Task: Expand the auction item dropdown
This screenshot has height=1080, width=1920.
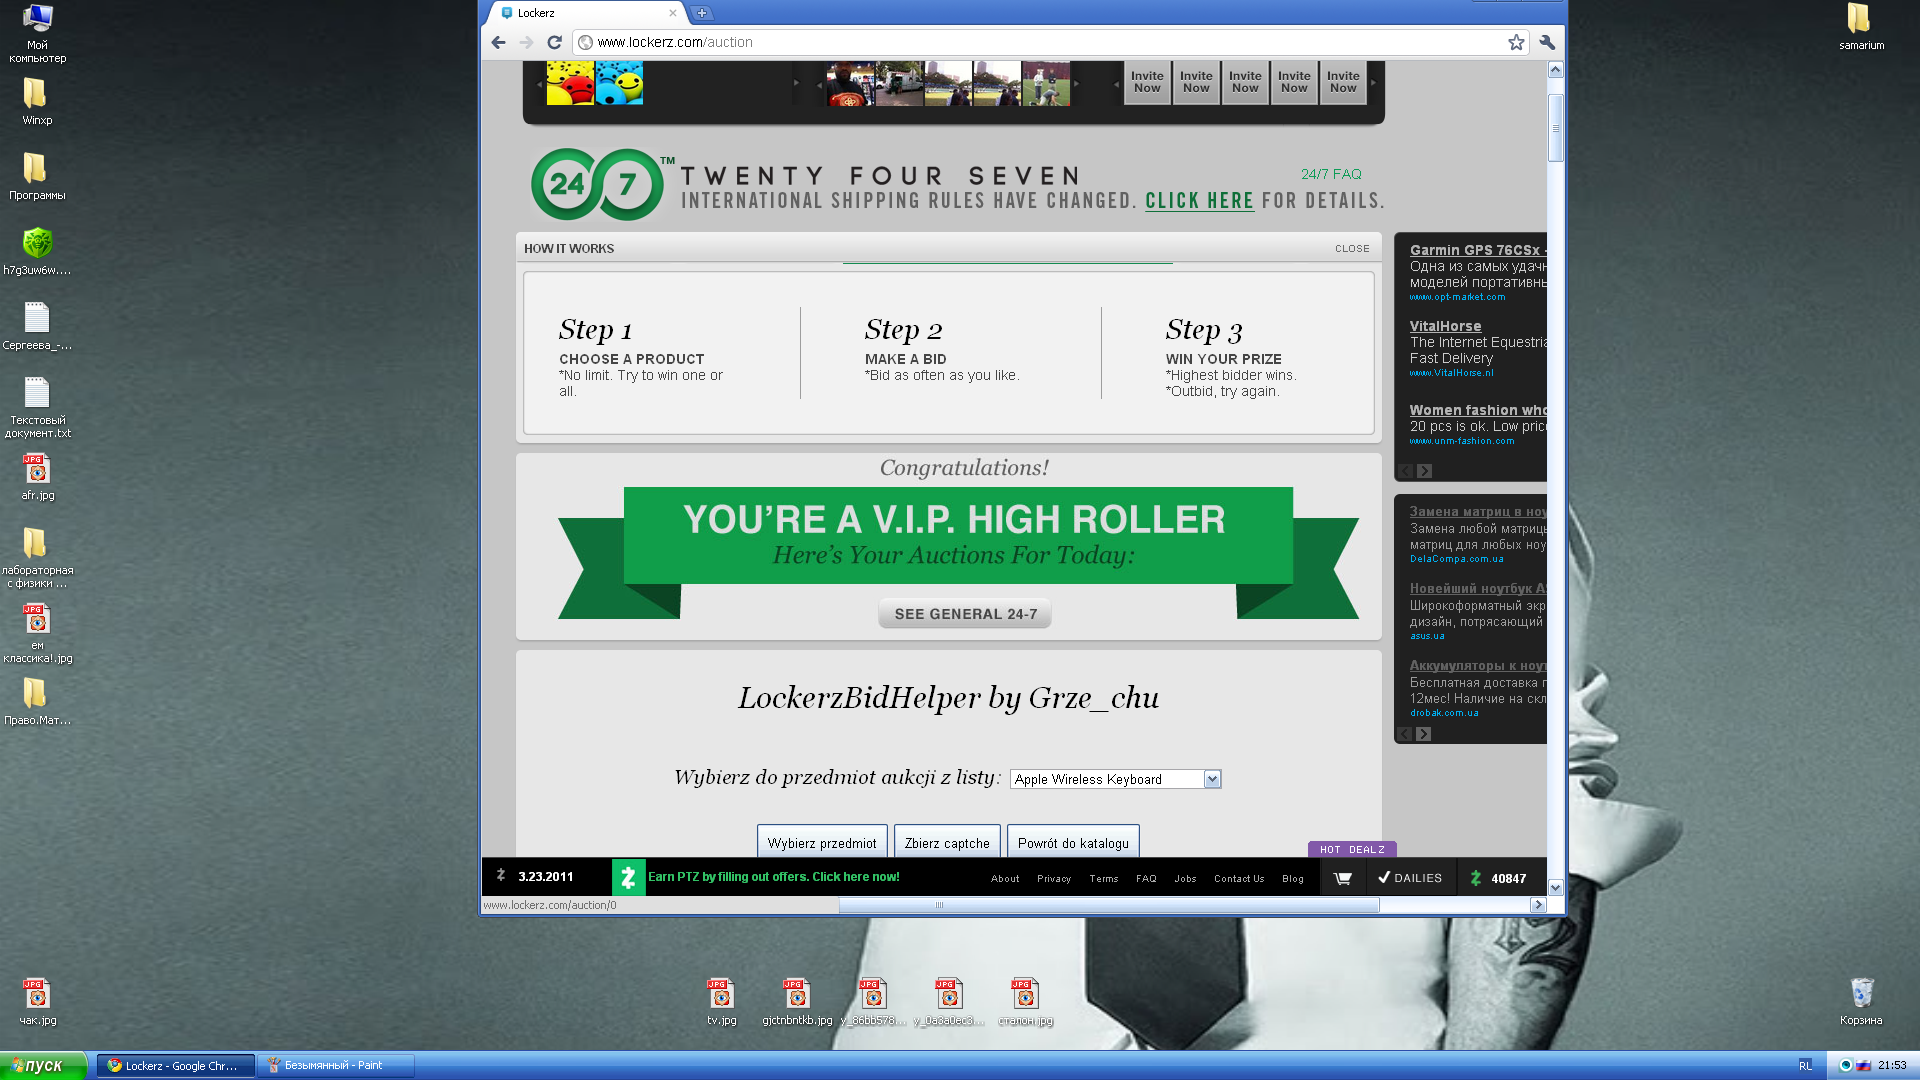Action: pos(1212,779)
